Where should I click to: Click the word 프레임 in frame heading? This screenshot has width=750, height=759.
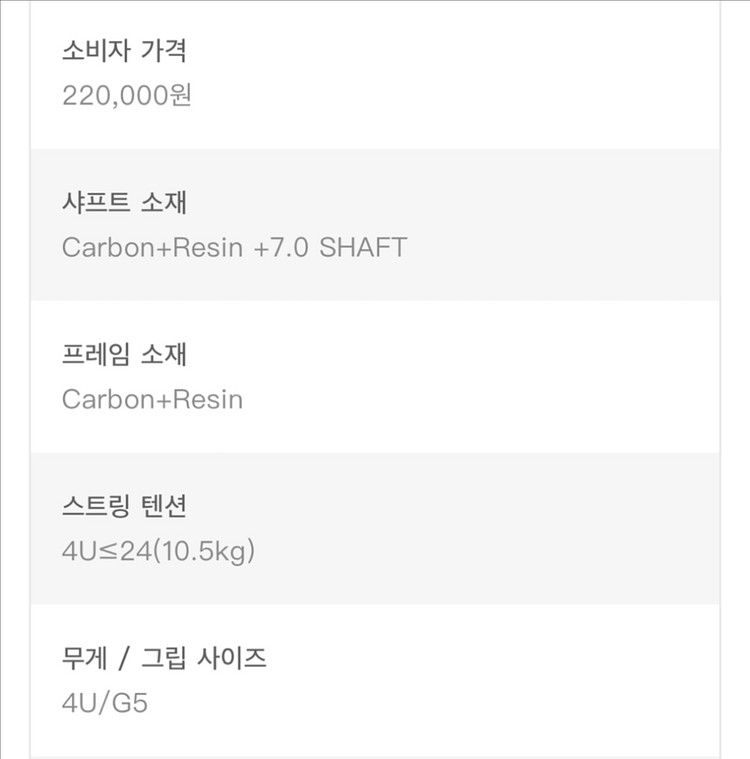pos(96,354)
